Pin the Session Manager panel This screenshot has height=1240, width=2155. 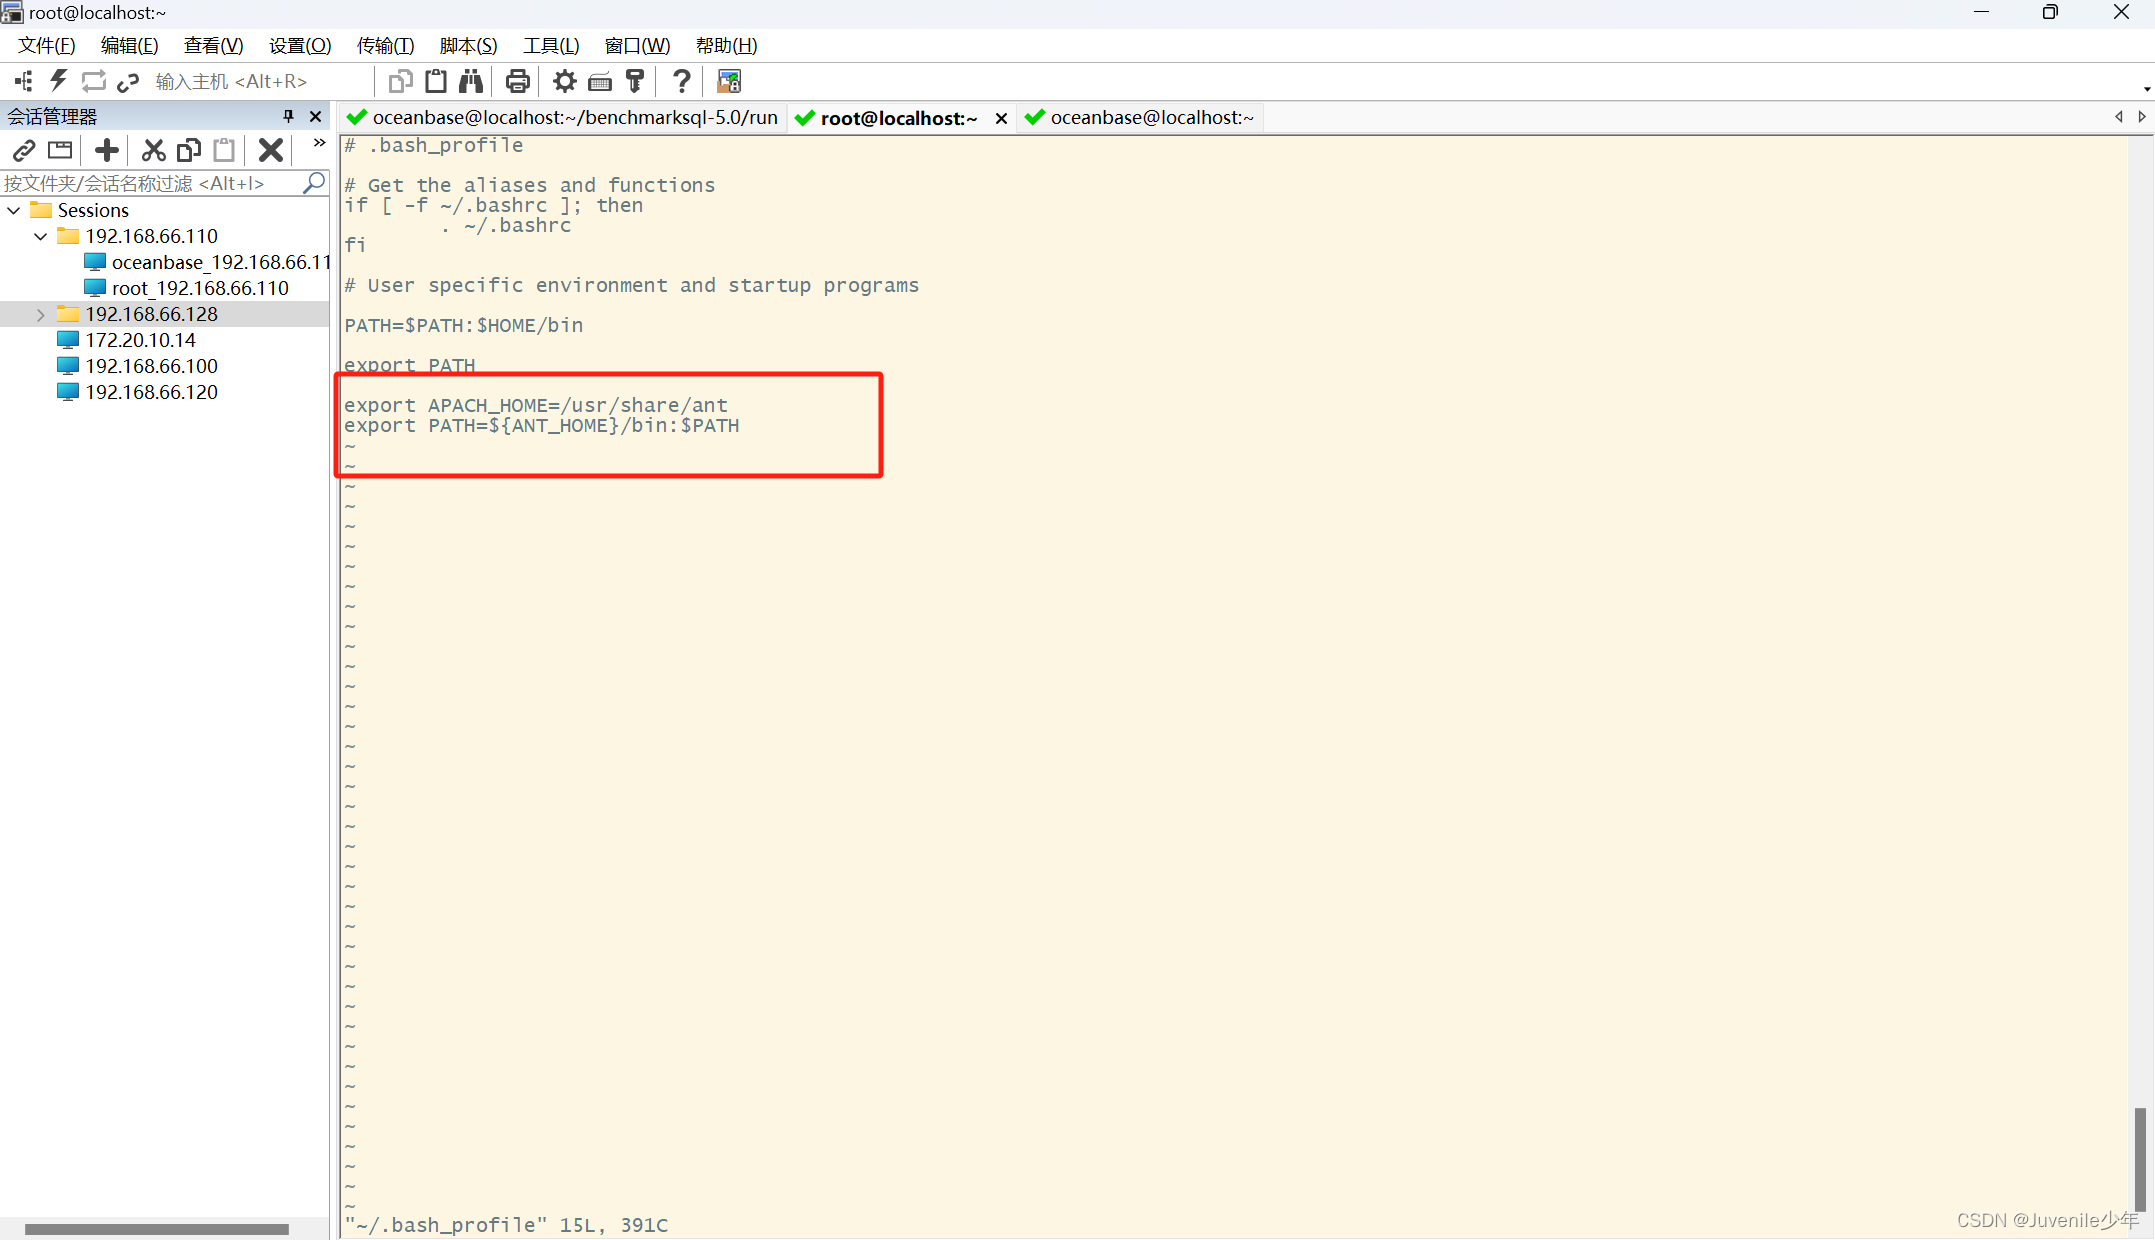[289, 116]
